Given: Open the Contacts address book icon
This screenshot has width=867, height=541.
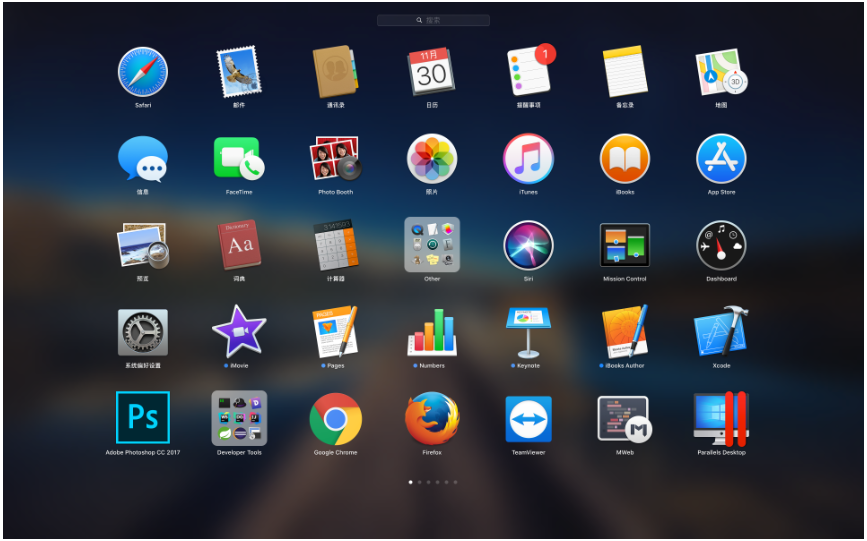Looking at the screenshot, I should (x=335, y=72).
